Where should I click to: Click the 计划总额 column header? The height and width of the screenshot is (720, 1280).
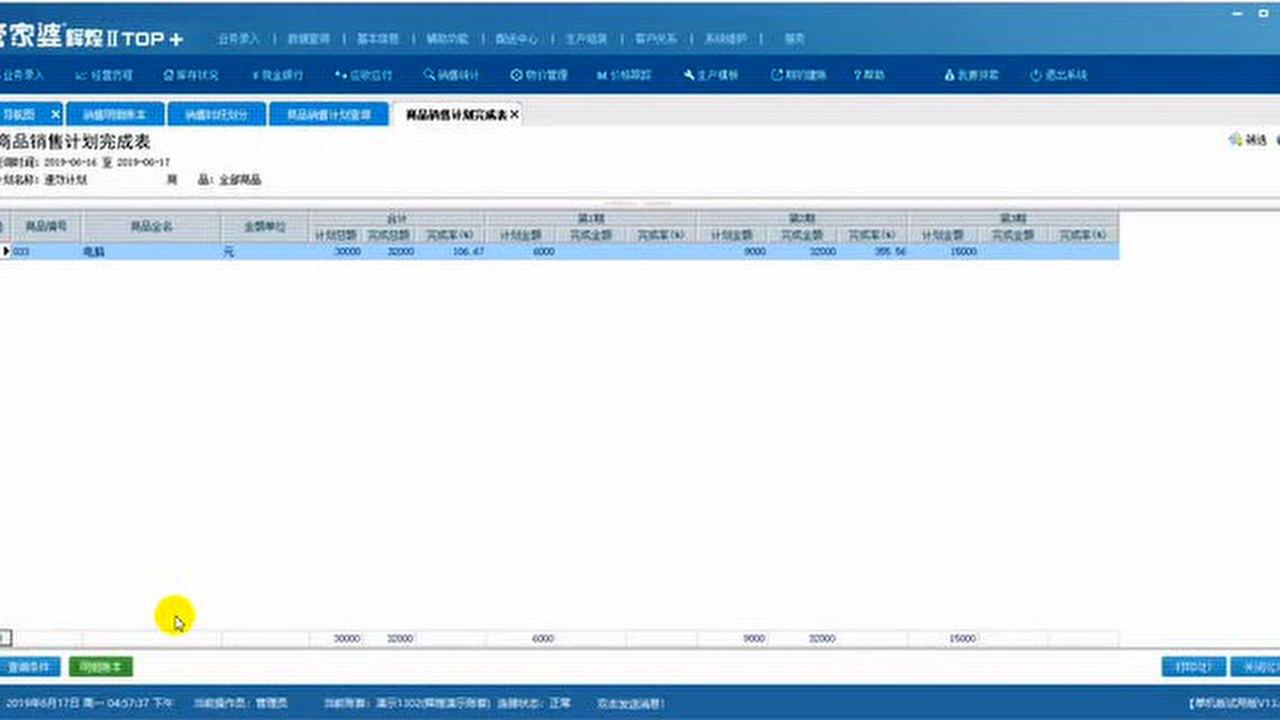pos(336,235)
